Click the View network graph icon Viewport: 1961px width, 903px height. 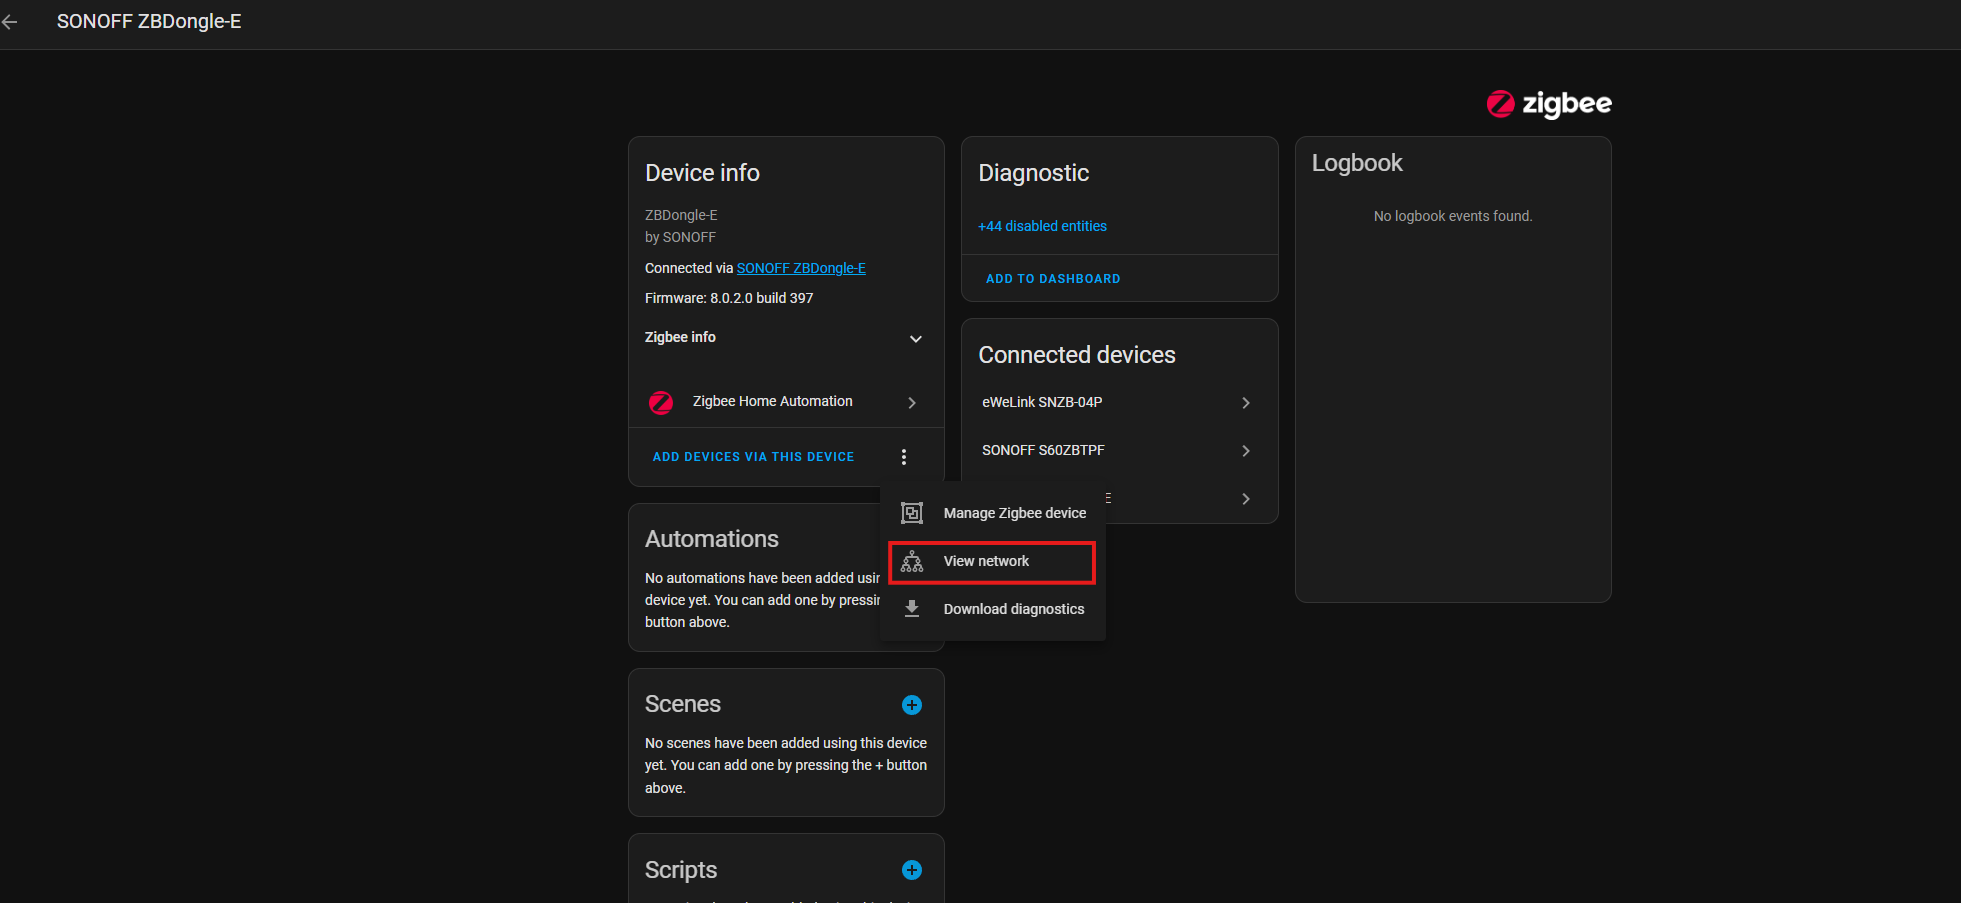point(911,561)
